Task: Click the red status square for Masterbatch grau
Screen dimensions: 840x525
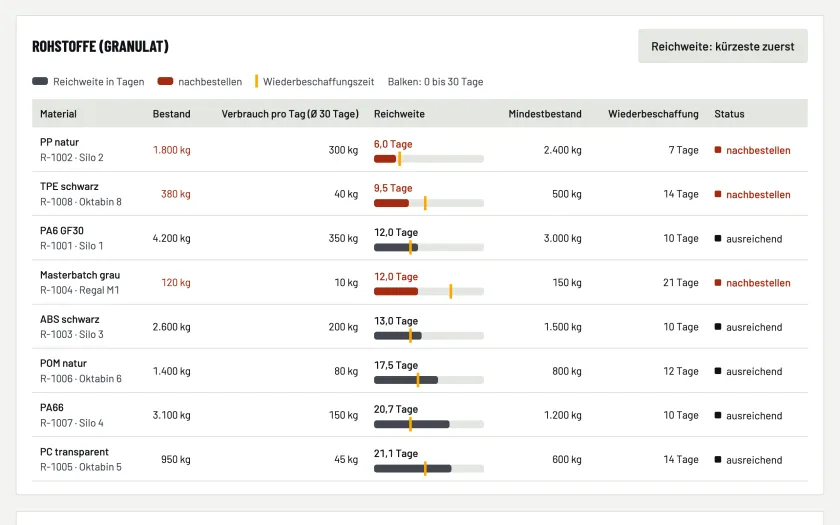Action: coord(718,282)
